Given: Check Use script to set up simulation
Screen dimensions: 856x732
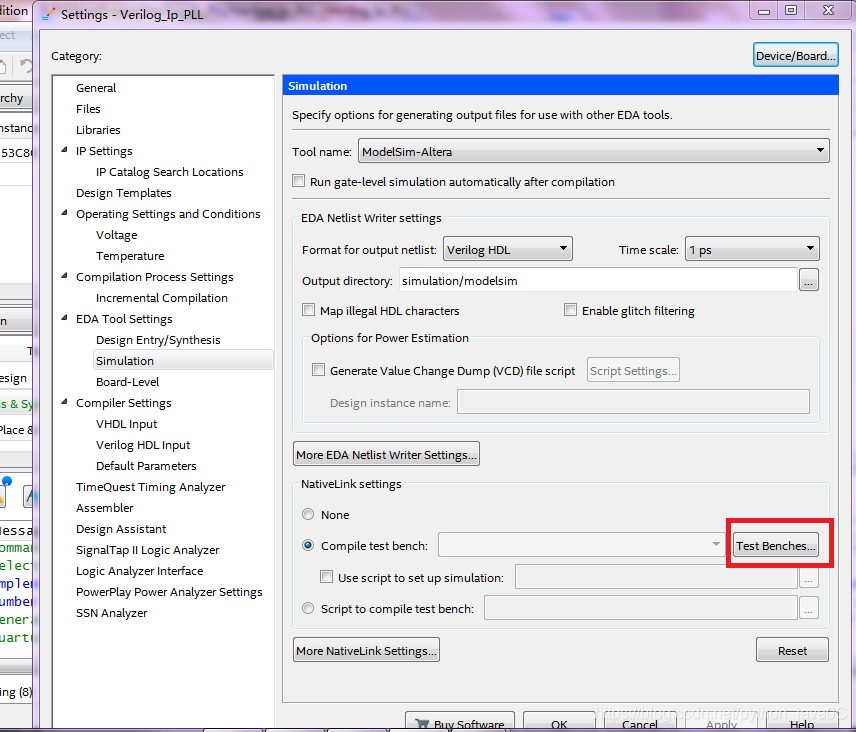Looking at the screenshot, I should coord(326,576).
